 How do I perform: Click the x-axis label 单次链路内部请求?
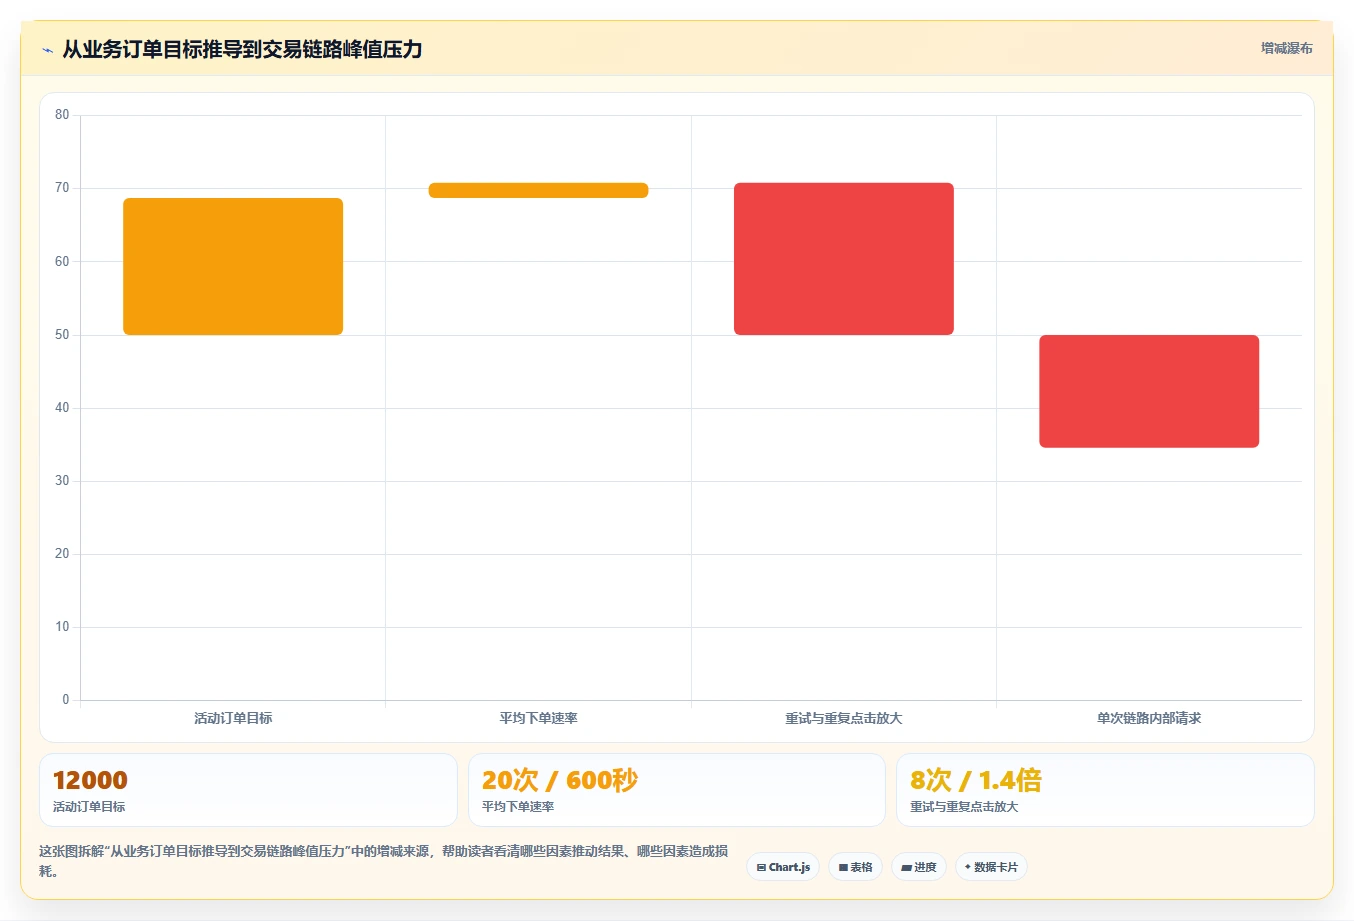point(1149,718)
